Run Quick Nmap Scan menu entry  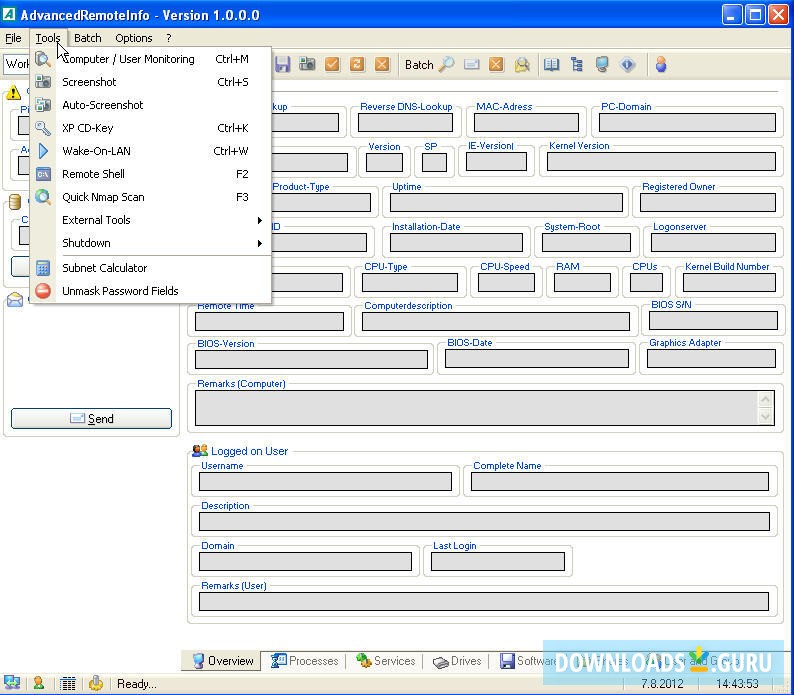point(150,197)
